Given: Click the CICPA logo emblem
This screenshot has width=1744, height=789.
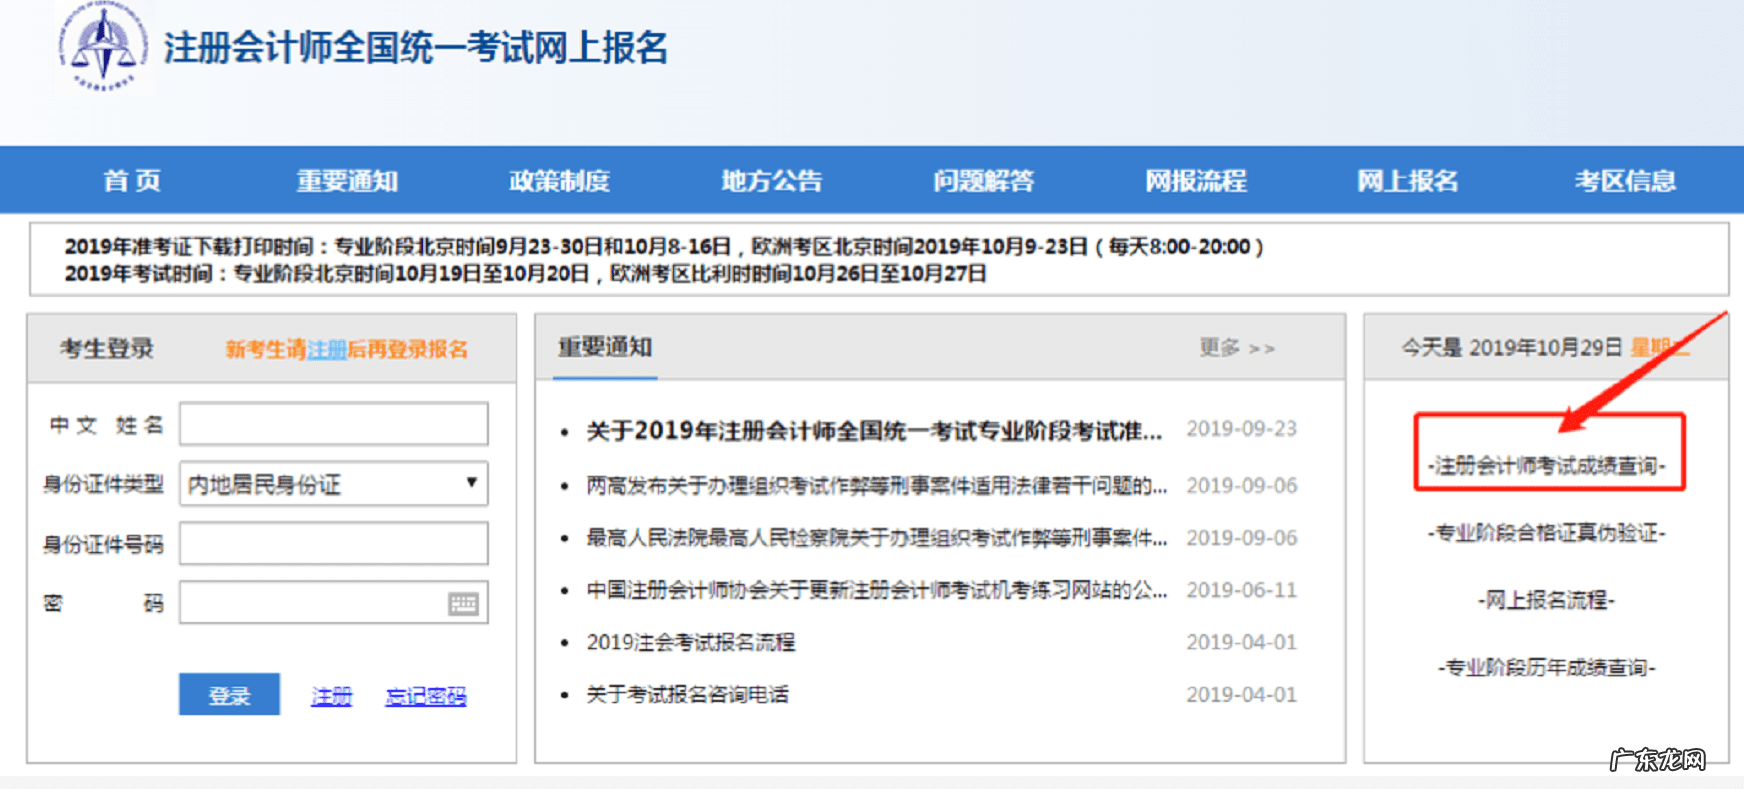Looking at the screenshot, I should pos(103,46).
